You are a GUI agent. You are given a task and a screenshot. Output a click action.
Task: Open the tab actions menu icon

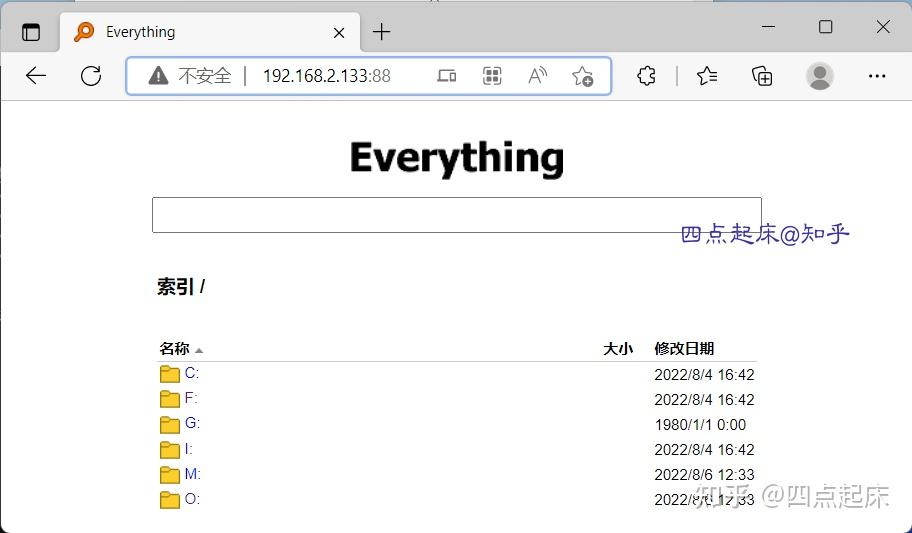click(x=31, y=32)
